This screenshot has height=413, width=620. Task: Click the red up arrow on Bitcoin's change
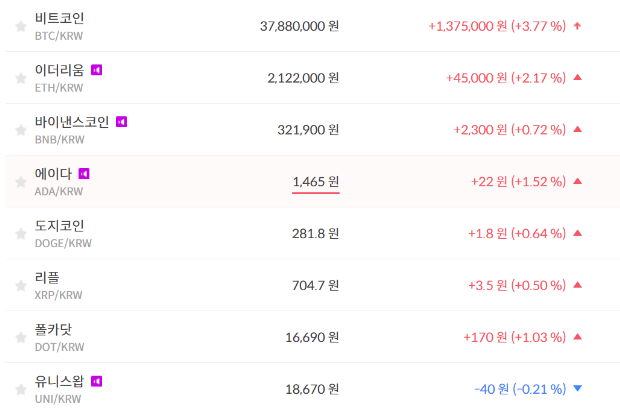[577, 25]
